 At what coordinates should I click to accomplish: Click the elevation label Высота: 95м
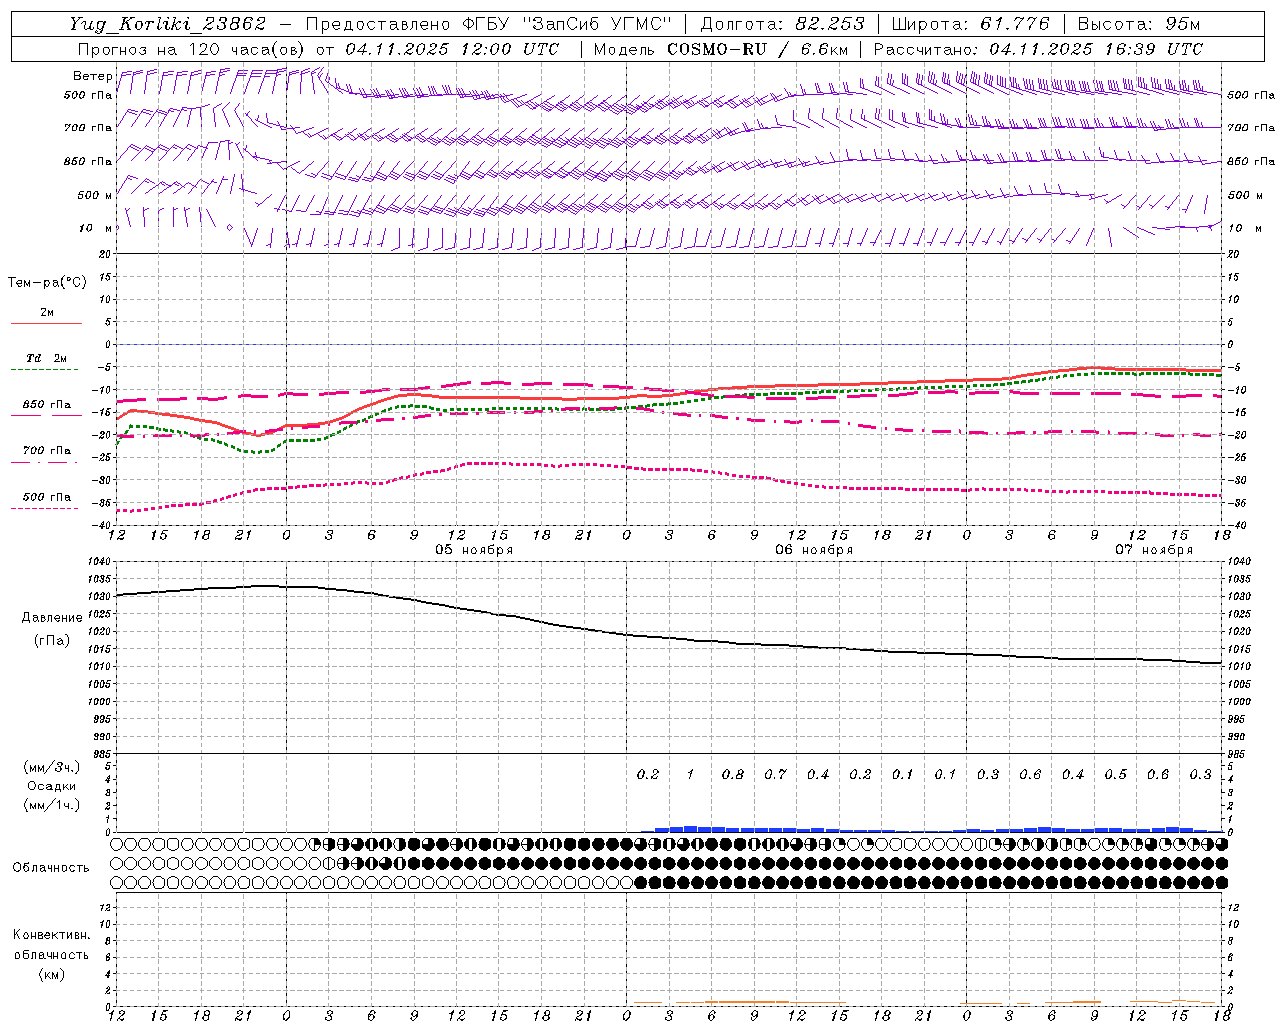coord(1139,24)
